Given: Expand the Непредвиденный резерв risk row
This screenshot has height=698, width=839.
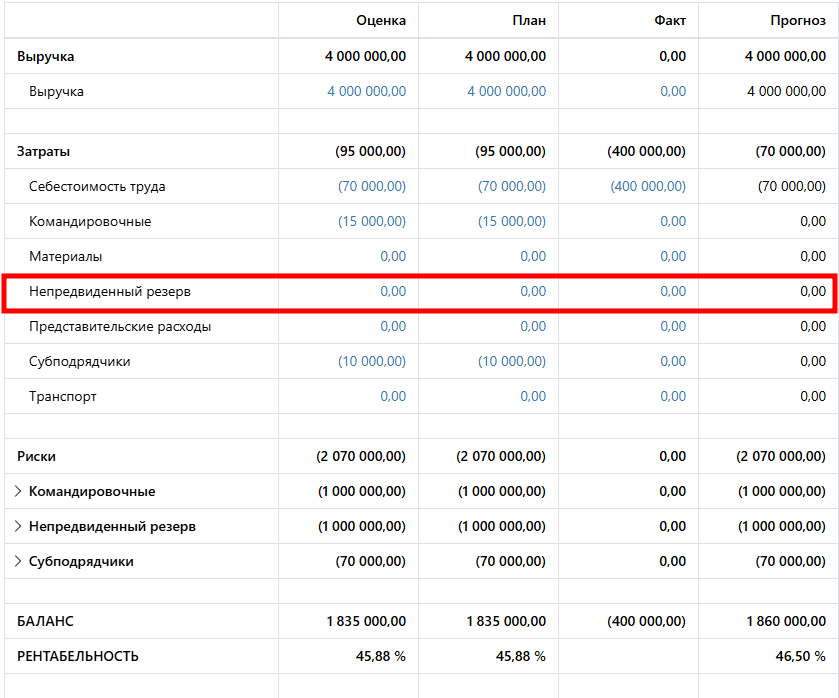Looking at the screenshot, I should click(18, 526).
